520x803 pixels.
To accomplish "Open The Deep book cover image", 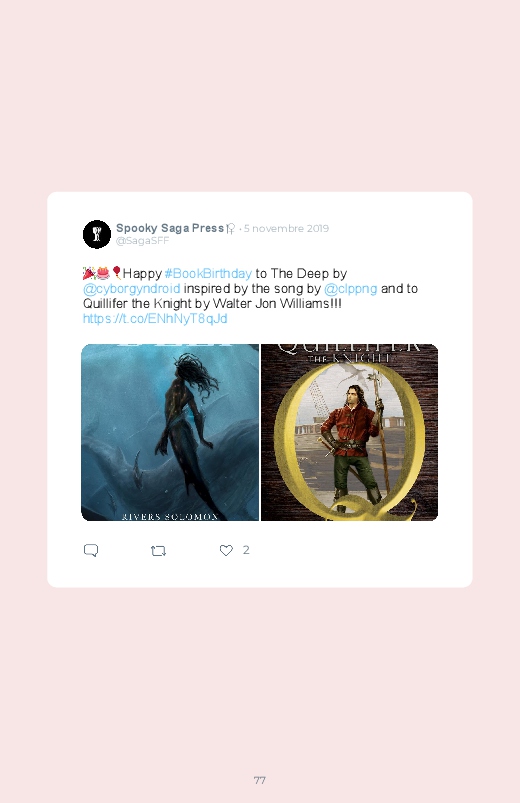I will pos(170,432).
